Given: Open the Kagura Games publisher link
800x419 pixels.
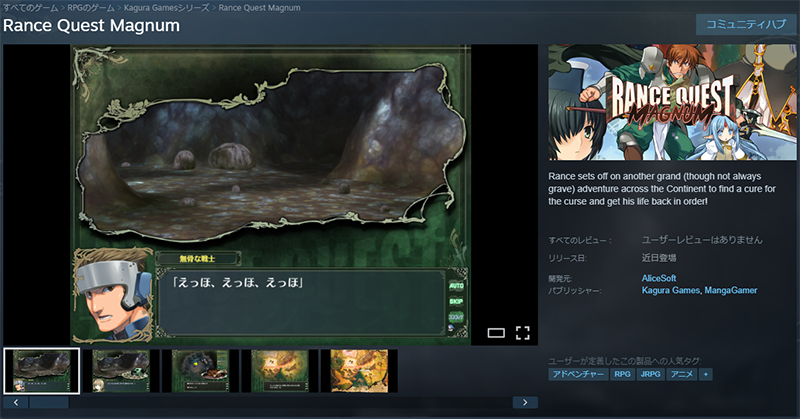Looking at the screenshot, I should pyautogui.click(x=672, y=290).
